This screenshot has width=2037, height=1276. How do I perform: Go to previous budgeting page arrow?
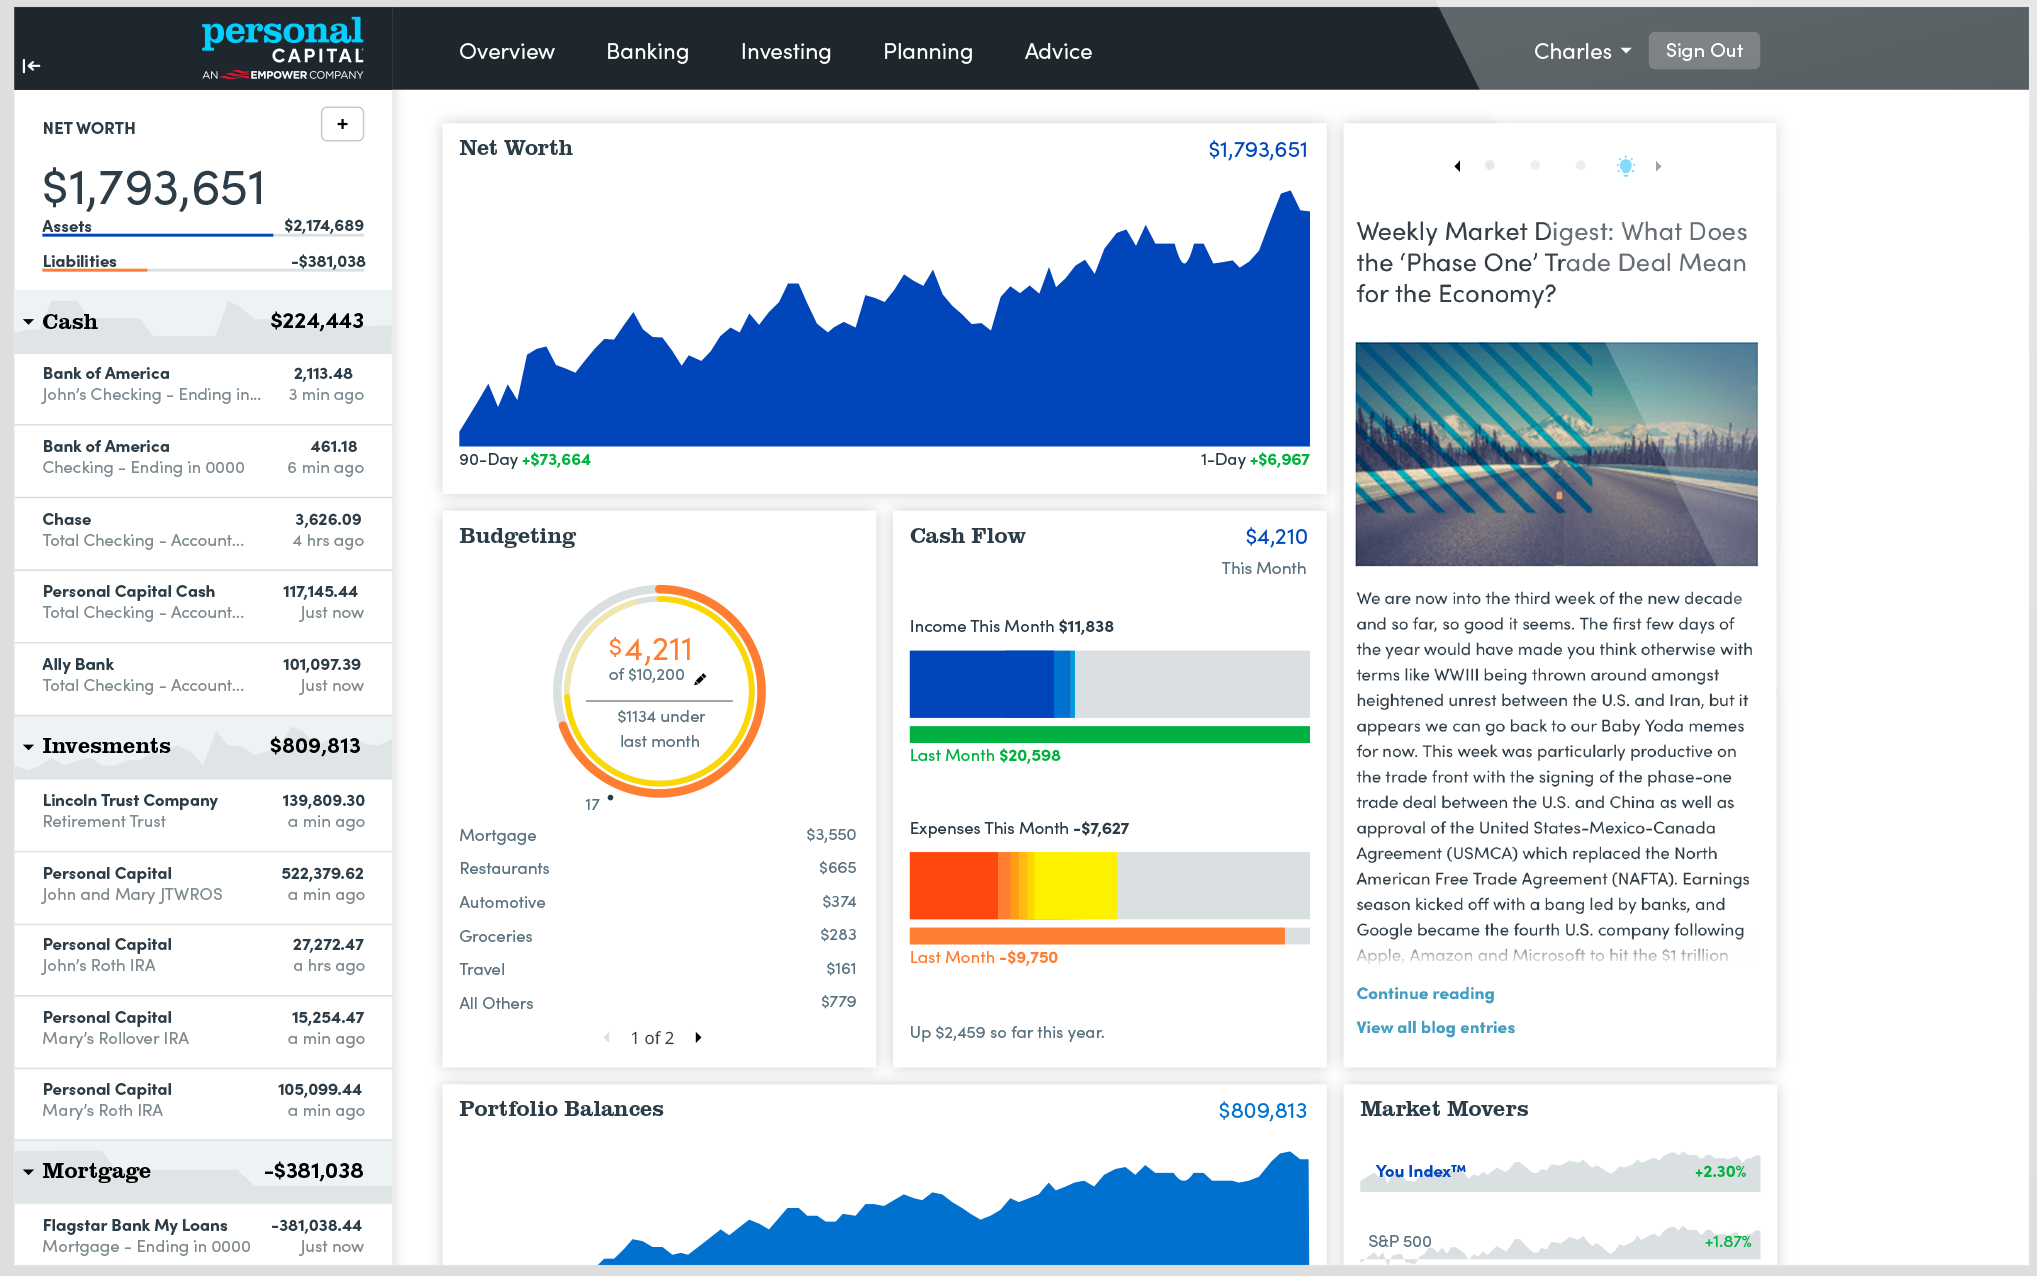click(x=607, y=1038)
